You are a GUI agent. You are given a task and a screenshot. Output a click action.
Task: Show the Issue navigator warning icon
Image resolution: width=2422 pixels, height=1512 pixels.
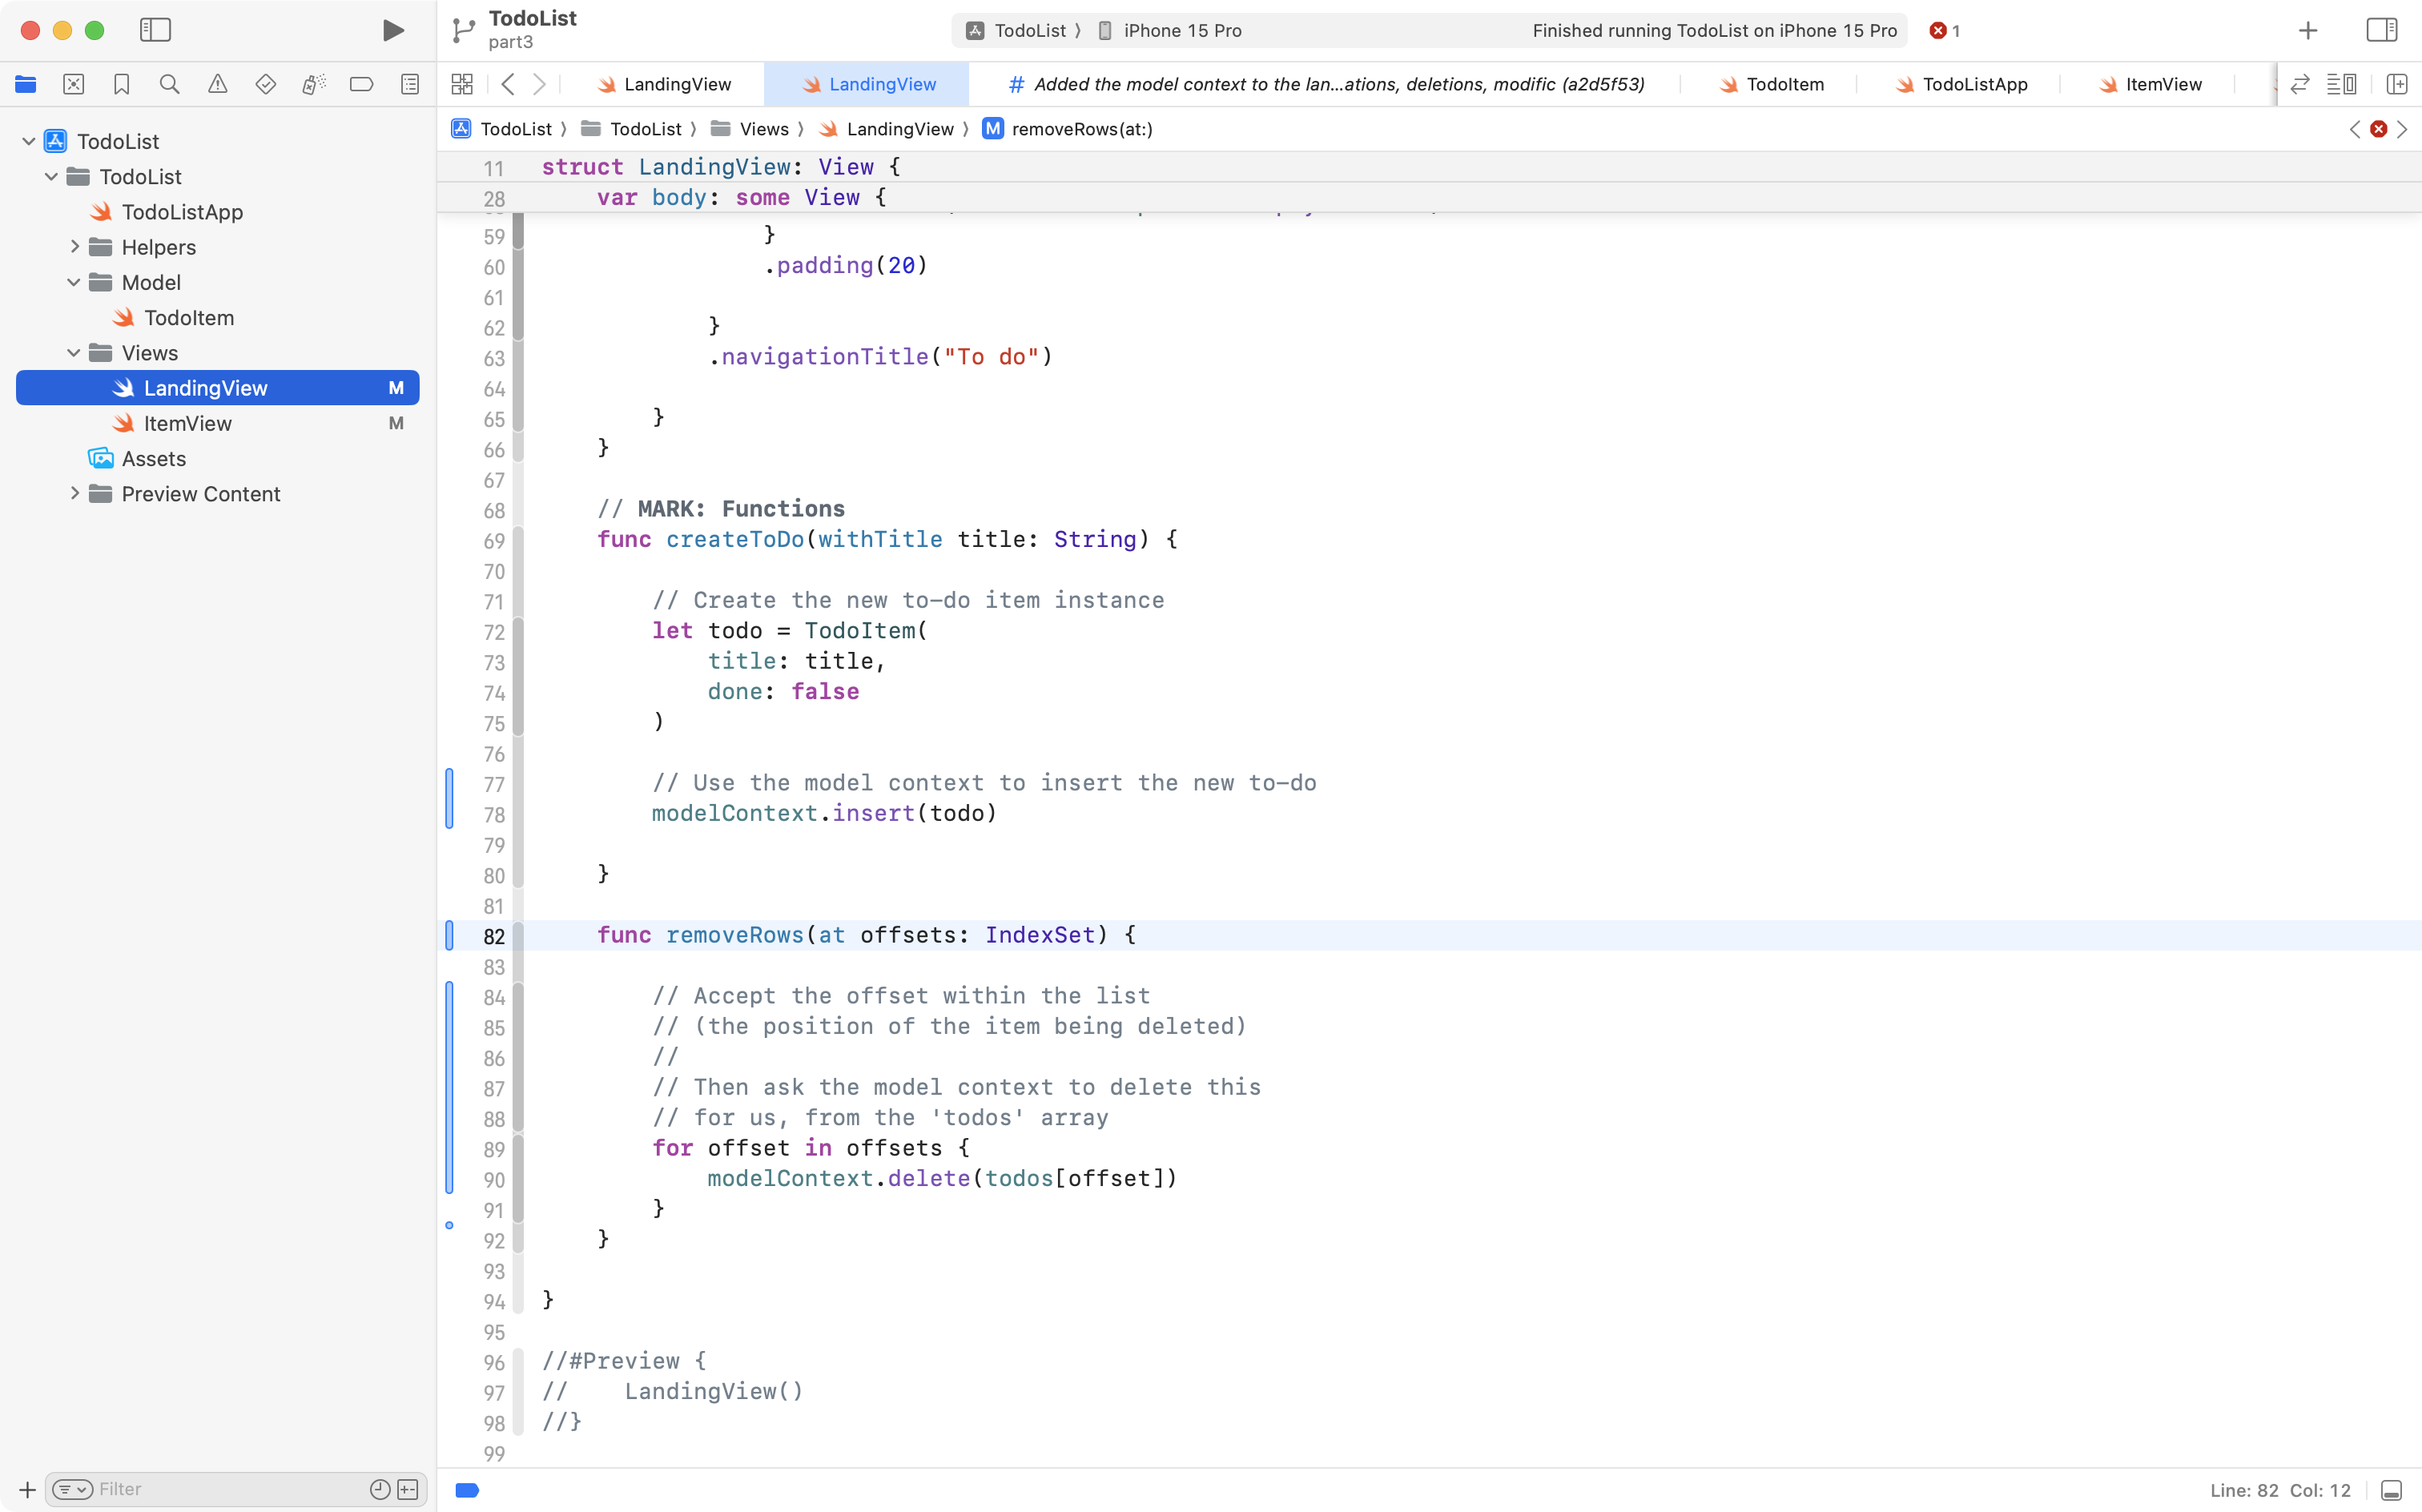pyautogui.click(x=218, y=84)
